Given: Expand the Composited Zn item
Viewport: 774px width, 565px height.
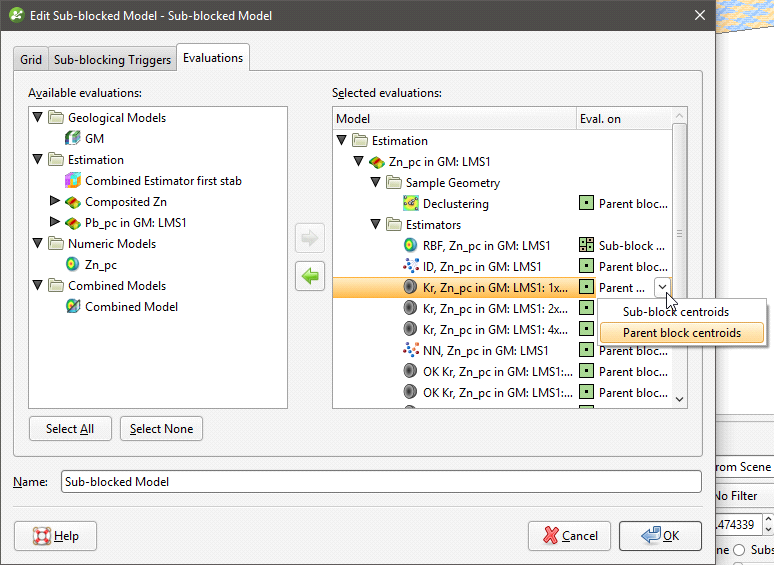Looking at the screenshot, I should tap(55, 202).
